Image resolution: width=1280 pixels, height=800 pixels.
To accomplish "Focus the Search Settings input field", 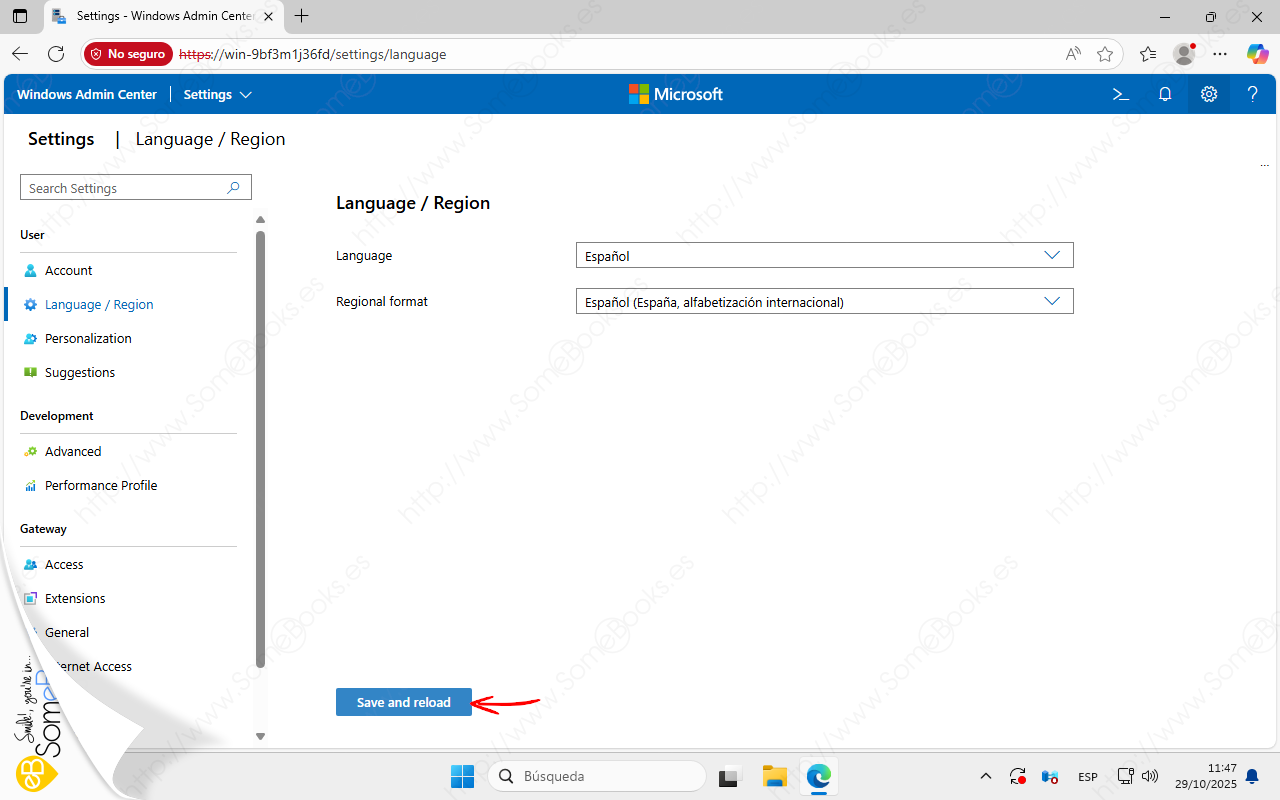I will click(123, 187).
